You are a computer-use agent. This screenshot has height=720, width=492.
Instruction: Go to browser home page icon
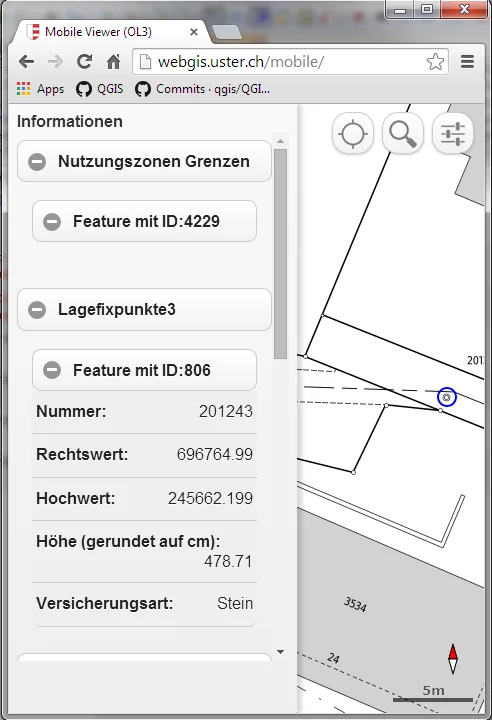pyautogui.click(x=113, y=62)
